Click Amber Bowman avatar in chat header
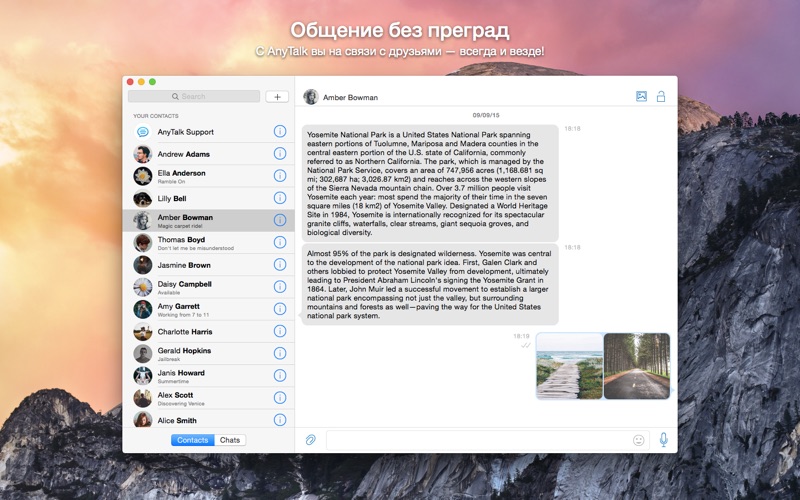Viewport: 800px width, 500px height. tap(311, 97)
